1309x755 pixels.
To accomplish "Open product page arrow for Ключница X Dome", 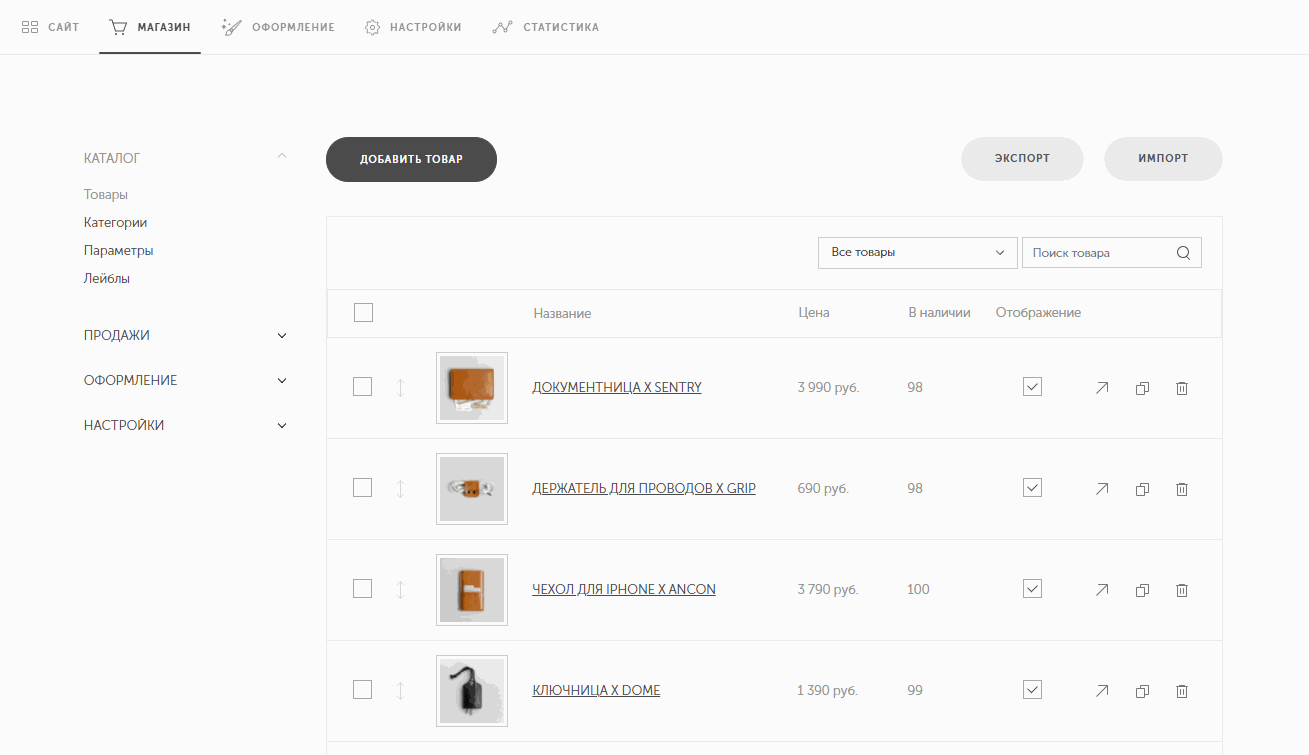I will (x=1102, y=691).
